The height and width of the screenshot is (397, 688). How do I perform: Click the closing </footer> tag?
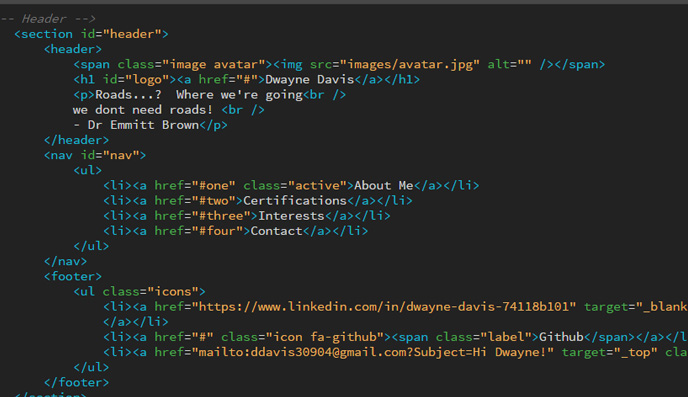pos(76,382)
